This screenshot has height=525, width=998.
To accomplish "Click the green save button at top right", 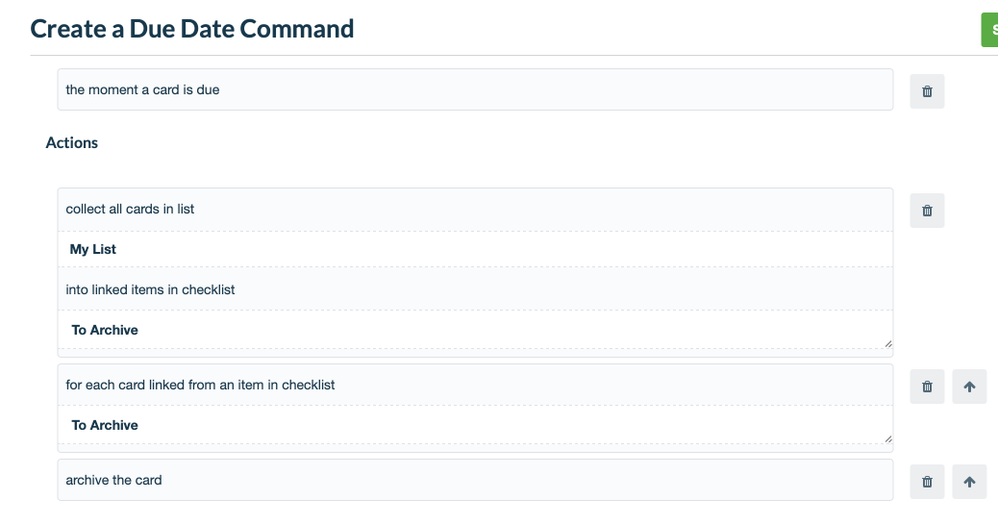I will (990, 30).
